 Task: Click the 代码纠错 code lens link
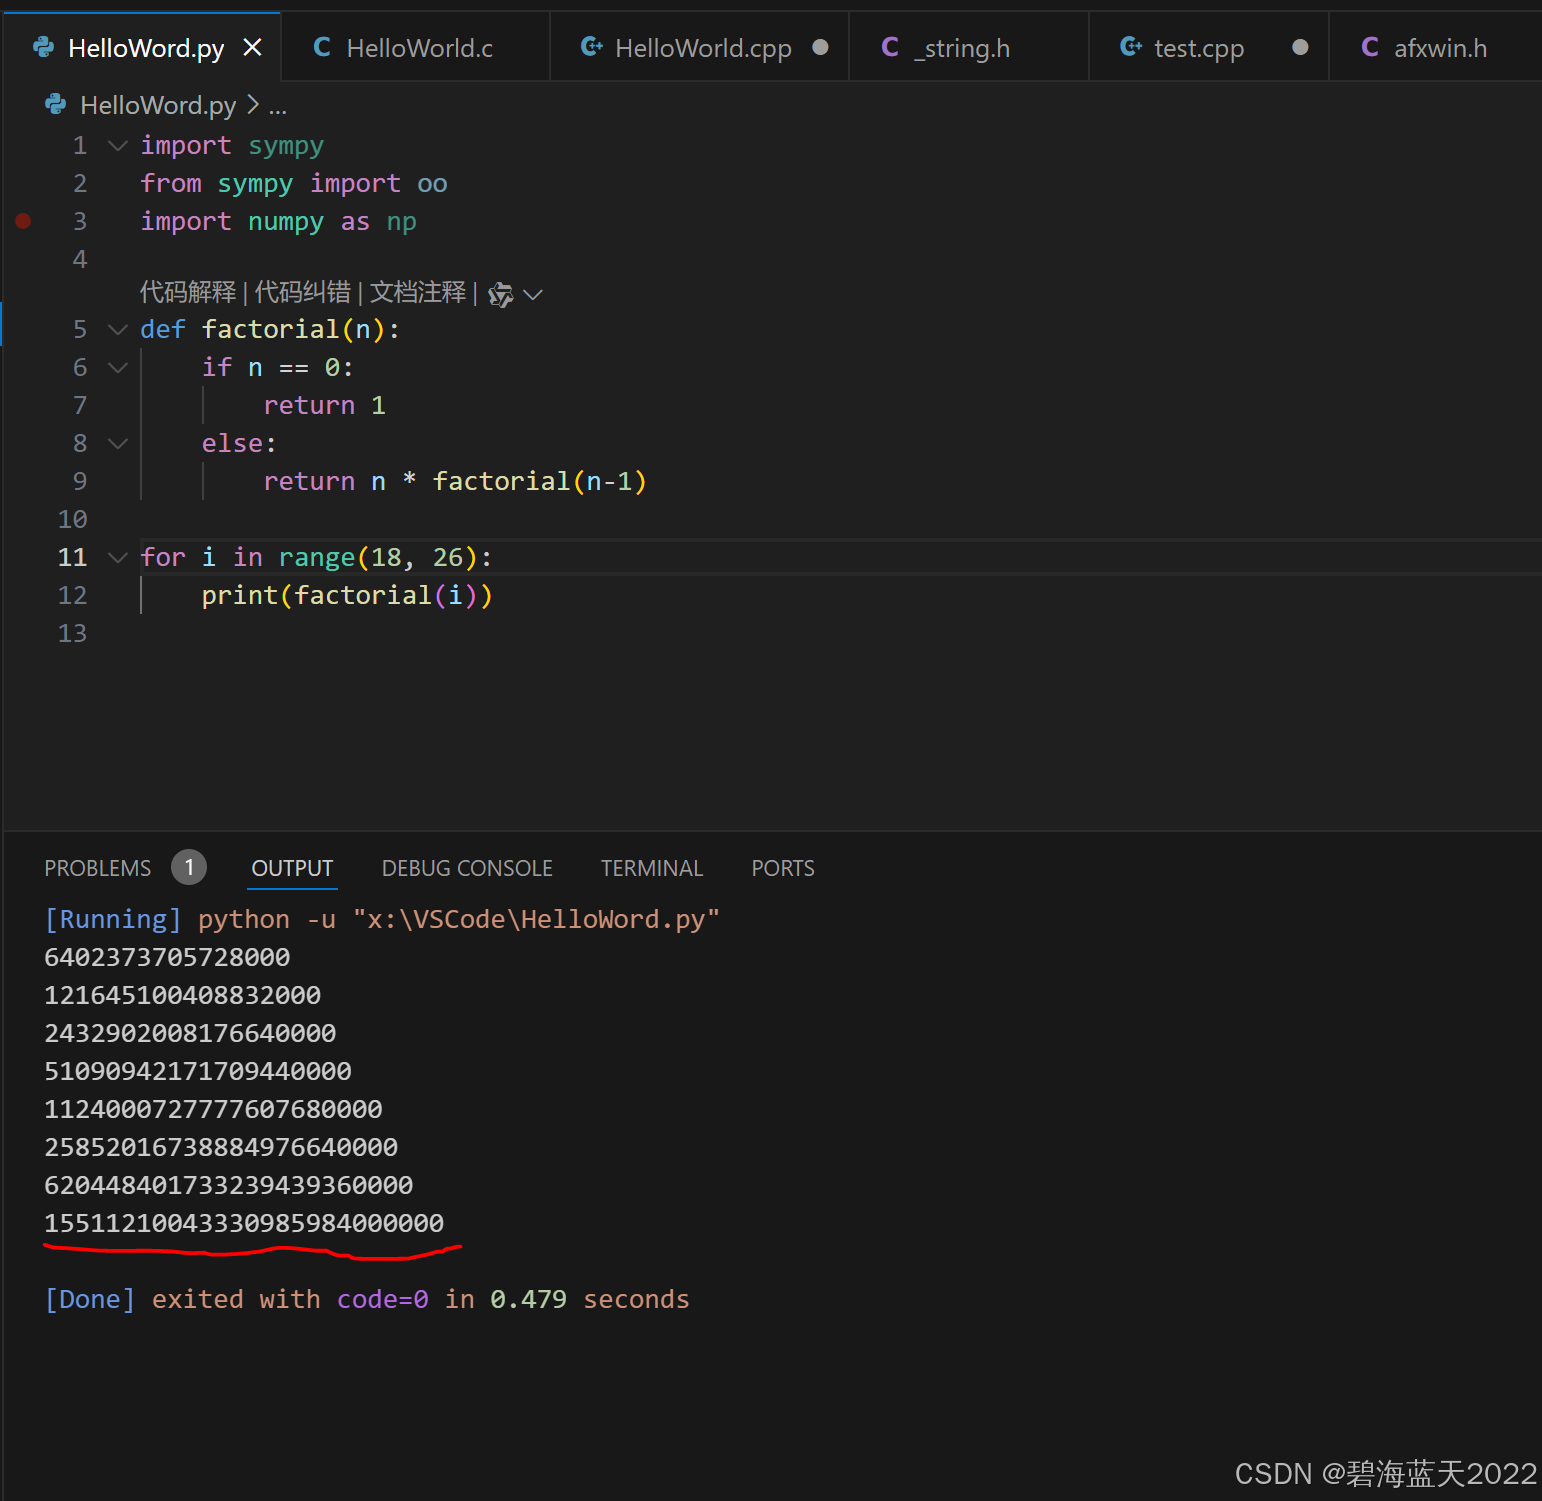pyautogui.click(x=303, y=292)
